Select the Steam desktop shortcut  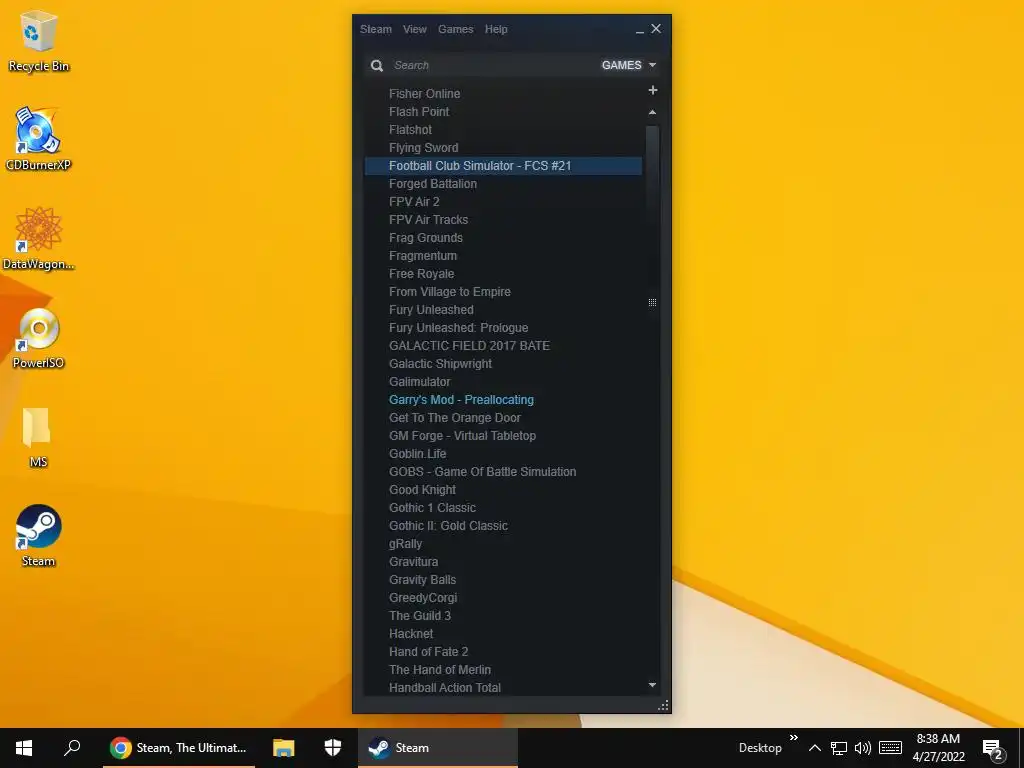pos(39,536)
